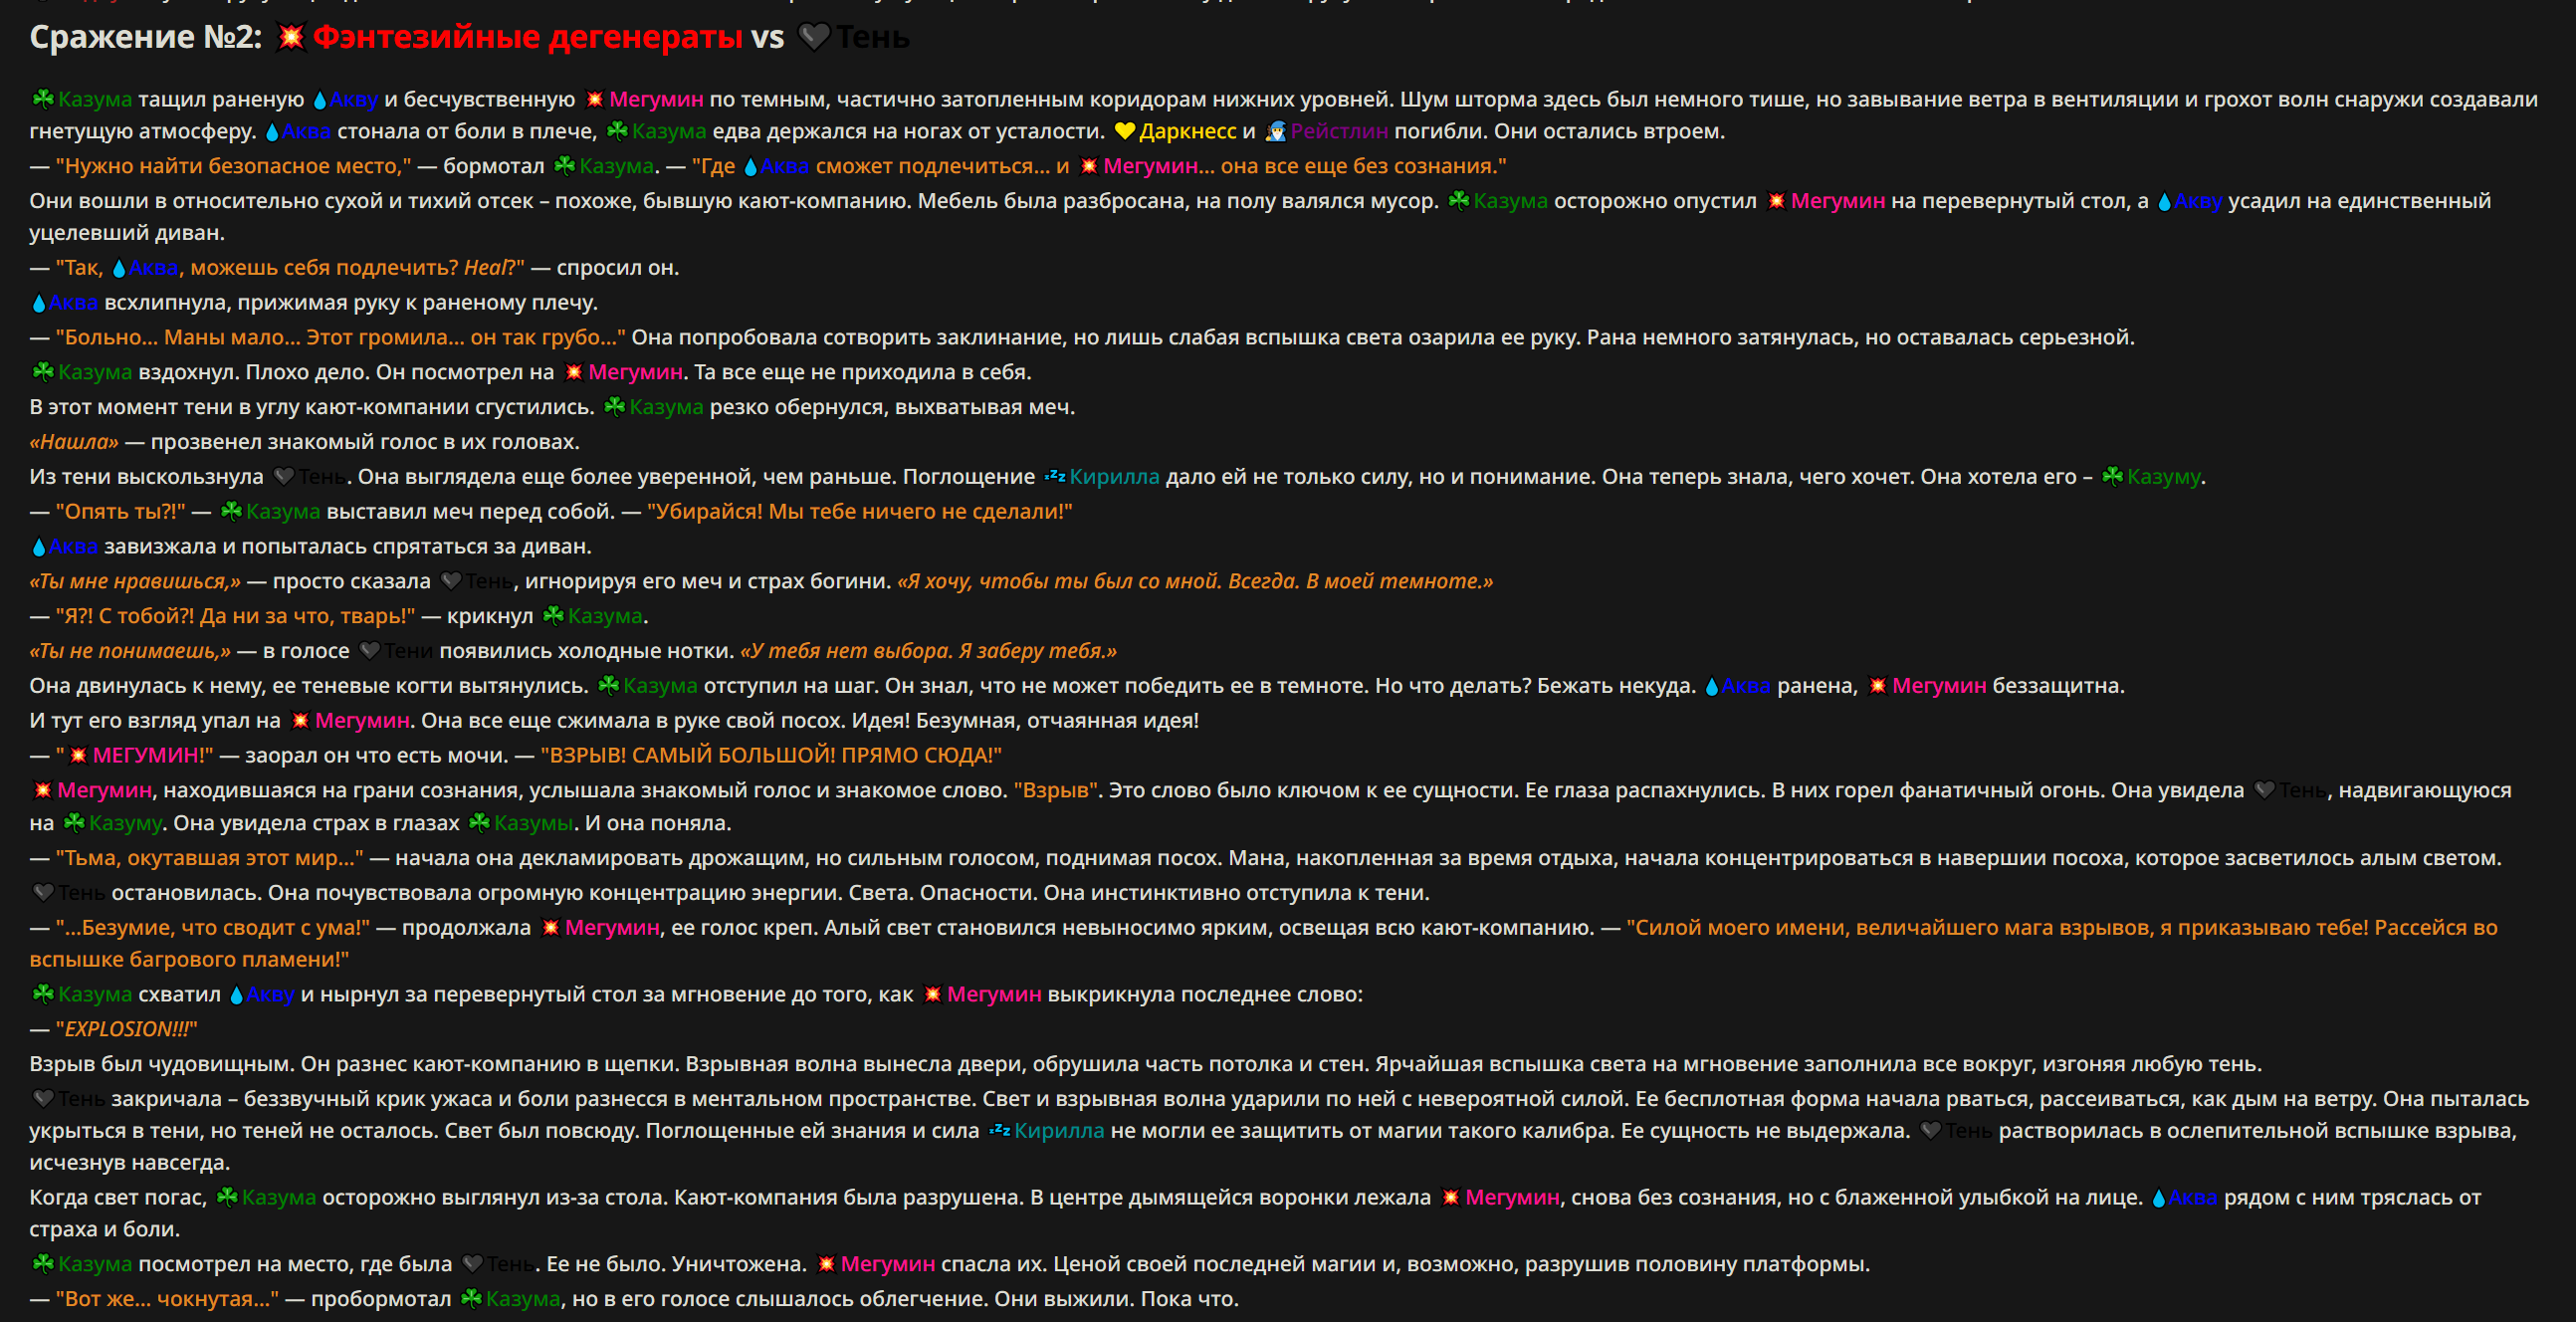This screenshot has height=1322, width=2576.
Task: Click the italic quote '«Ты не понимаешь,»'
Action: click(130, 651)
